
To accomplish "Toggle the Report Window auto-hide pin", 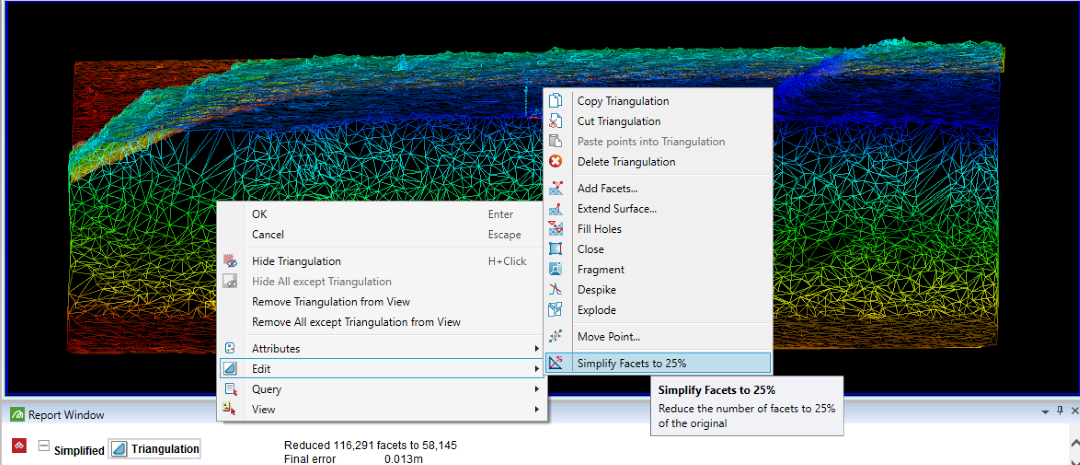I will pyautogui.click(x=1060, y=412).
